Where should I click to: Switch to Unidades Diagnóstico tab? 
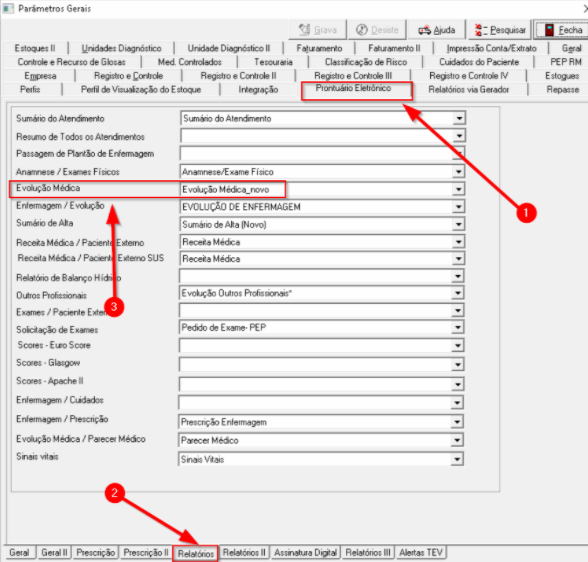pyautogui.click(x=122, y=48)
